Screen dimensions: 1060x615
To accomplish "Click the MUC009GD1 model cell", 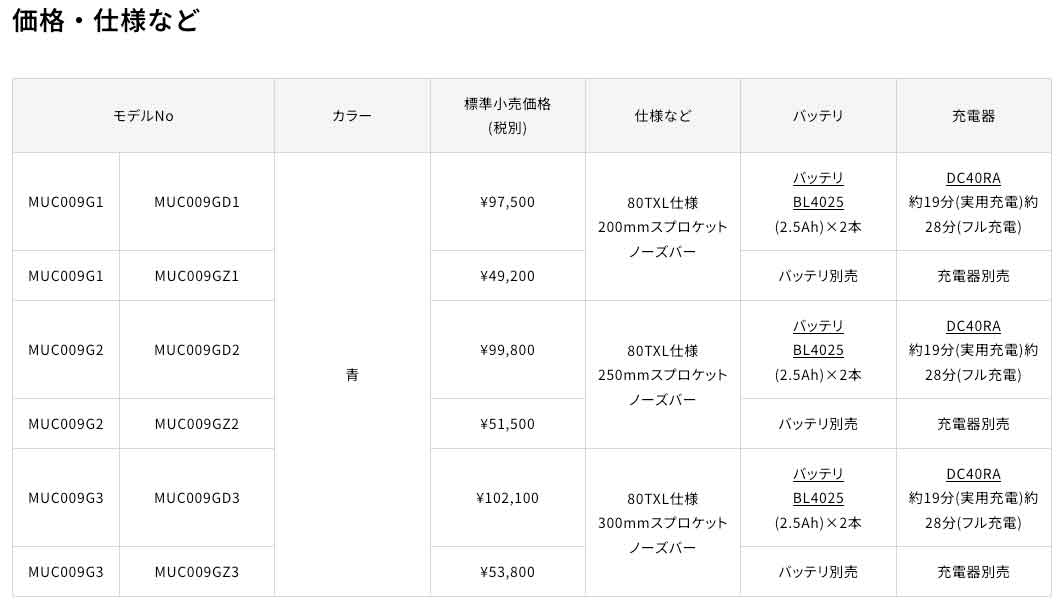I will (197, 202).
